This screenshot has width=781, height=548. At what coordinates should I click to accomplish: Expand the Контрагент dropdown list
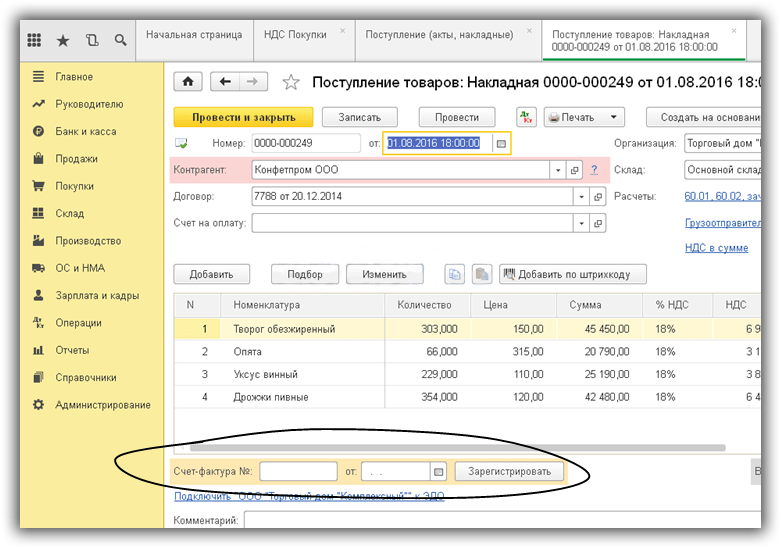pyautogui.click(x=558, y=170)
